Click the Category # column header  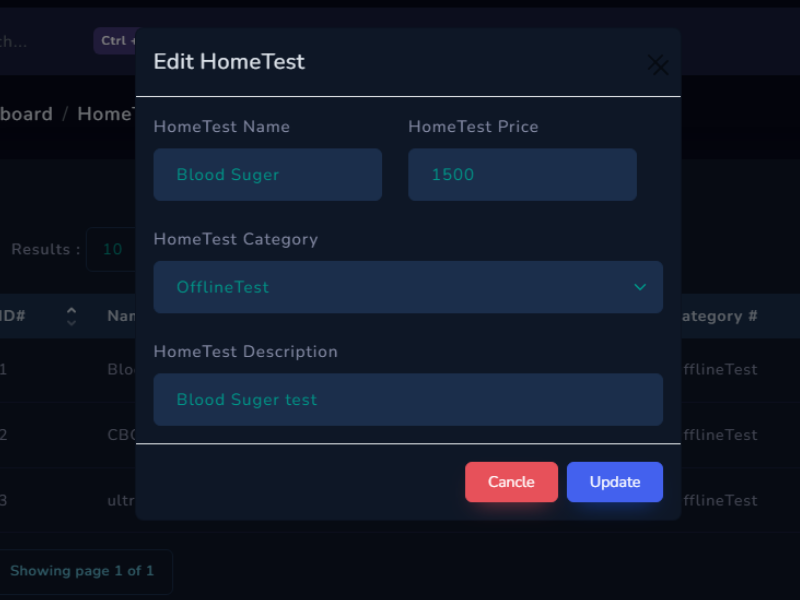[717, 316]
